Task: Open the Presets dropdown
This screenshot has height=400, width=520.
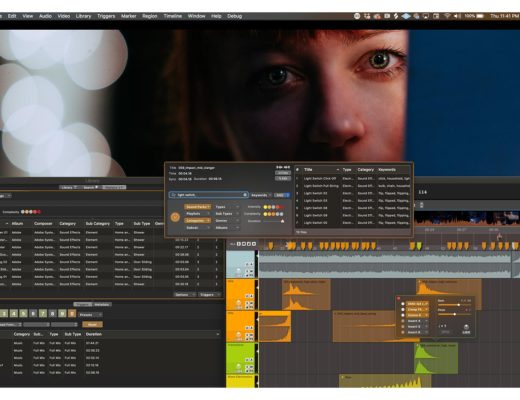Action: coord(90,315)
